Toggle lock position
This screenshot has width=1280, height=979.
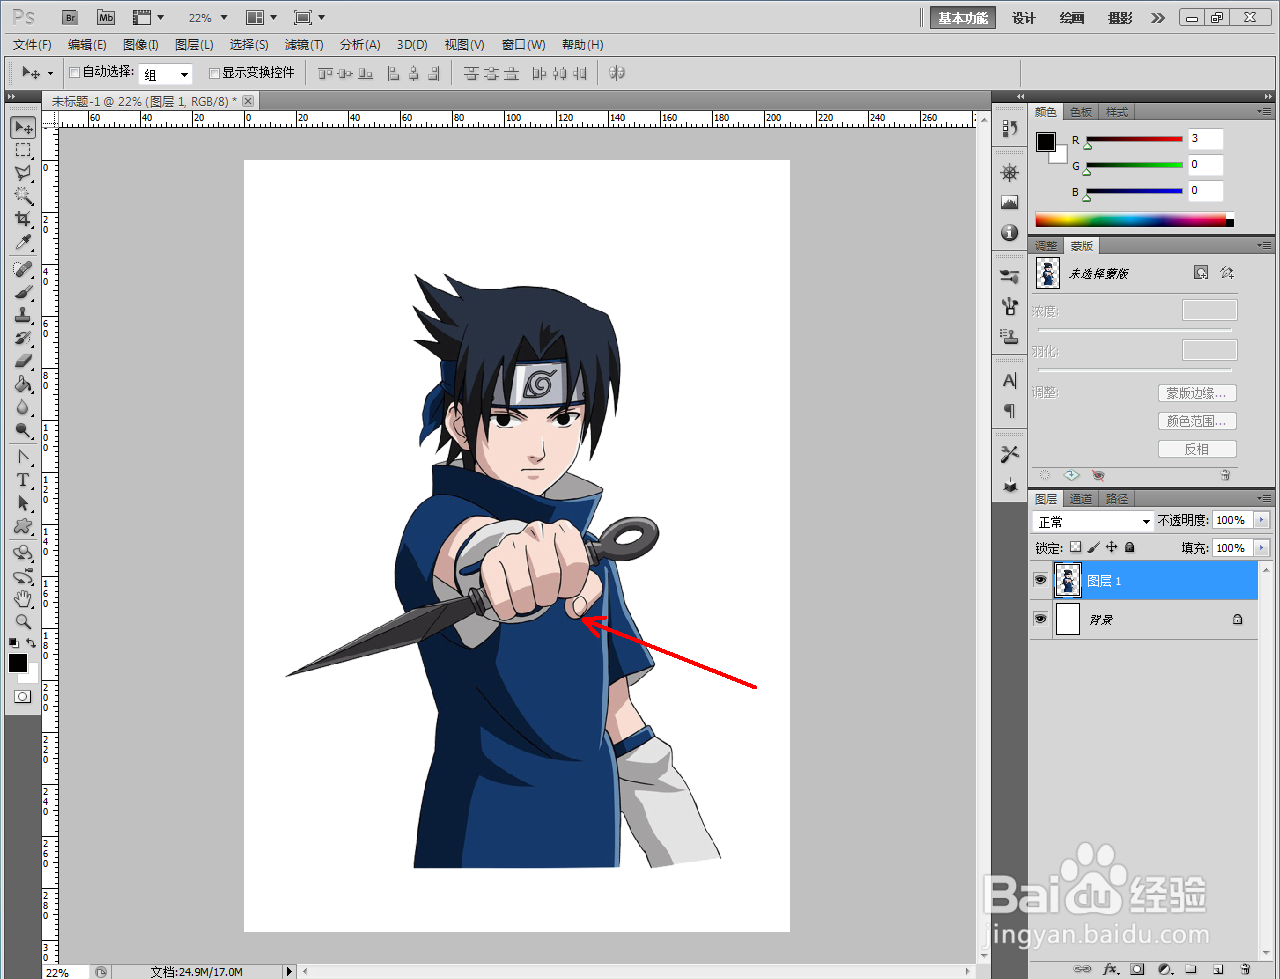(1111, 547)
